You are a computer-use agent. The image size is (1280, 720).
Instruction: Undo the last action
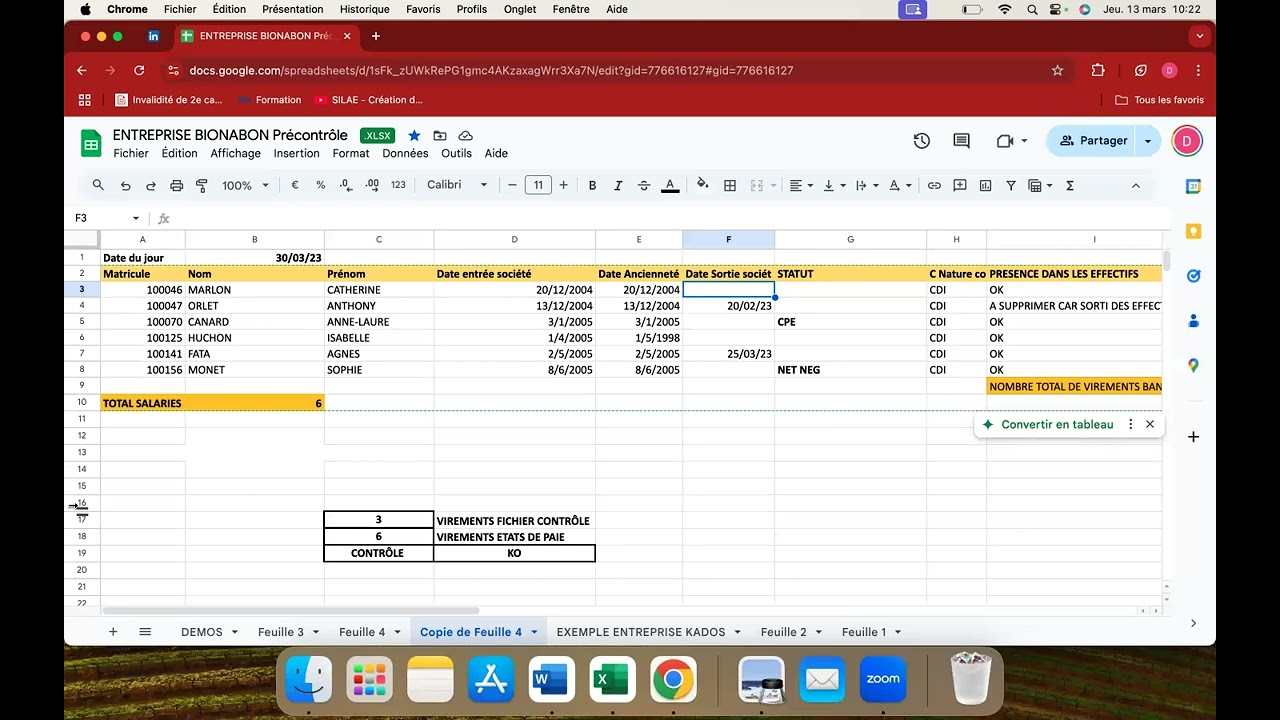tap(125, 185)
